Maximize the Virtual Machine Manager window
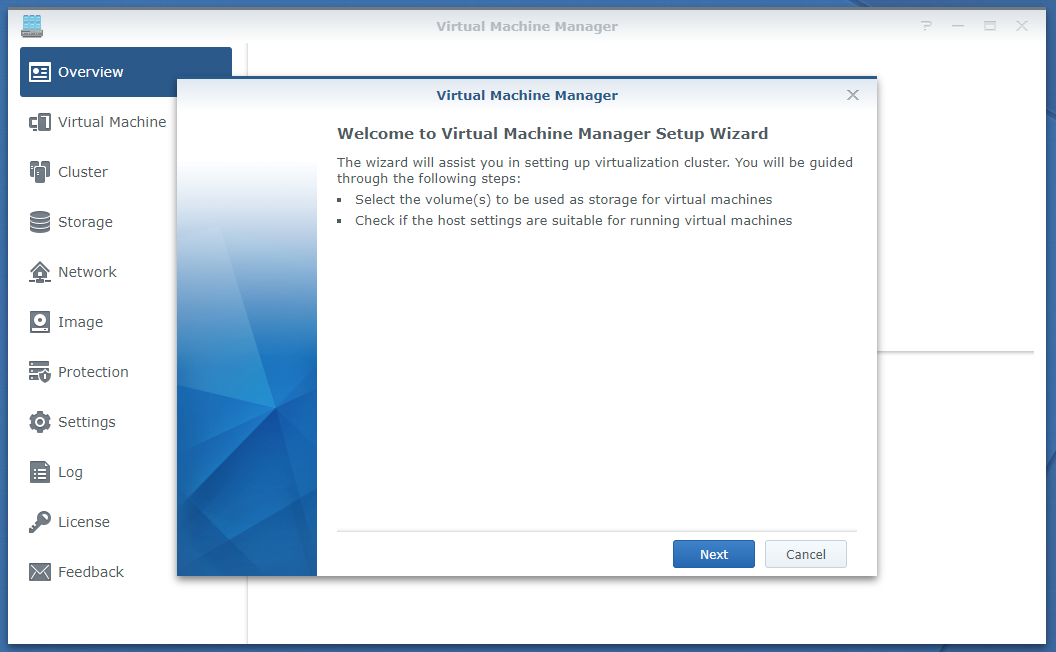Screen dimensions: 1056x652 click(x=990, y=26)
